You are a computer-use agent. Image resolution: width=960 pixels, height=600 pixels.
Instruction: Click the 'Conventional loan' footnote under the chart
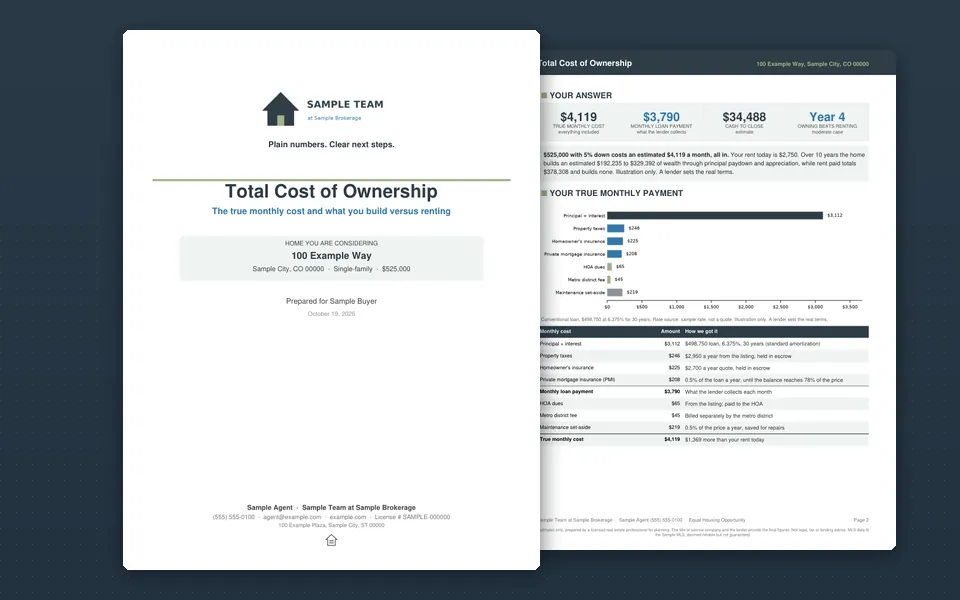click(684, 320)
